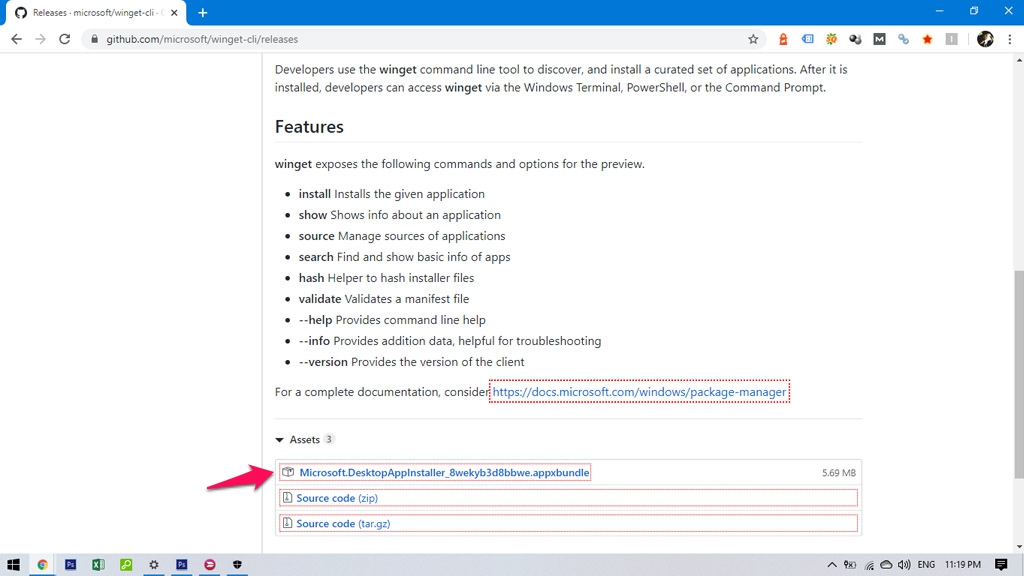Viewport: 1024px width, 576px height.
Task: Switch ENG input language
Action: (x=926, y=564)
